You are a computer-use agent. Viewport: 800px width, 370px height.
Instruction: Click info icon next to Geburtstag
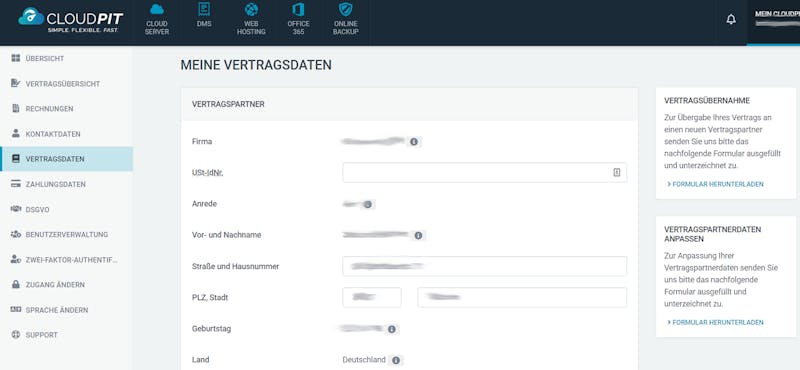click(x=391, y=329)
